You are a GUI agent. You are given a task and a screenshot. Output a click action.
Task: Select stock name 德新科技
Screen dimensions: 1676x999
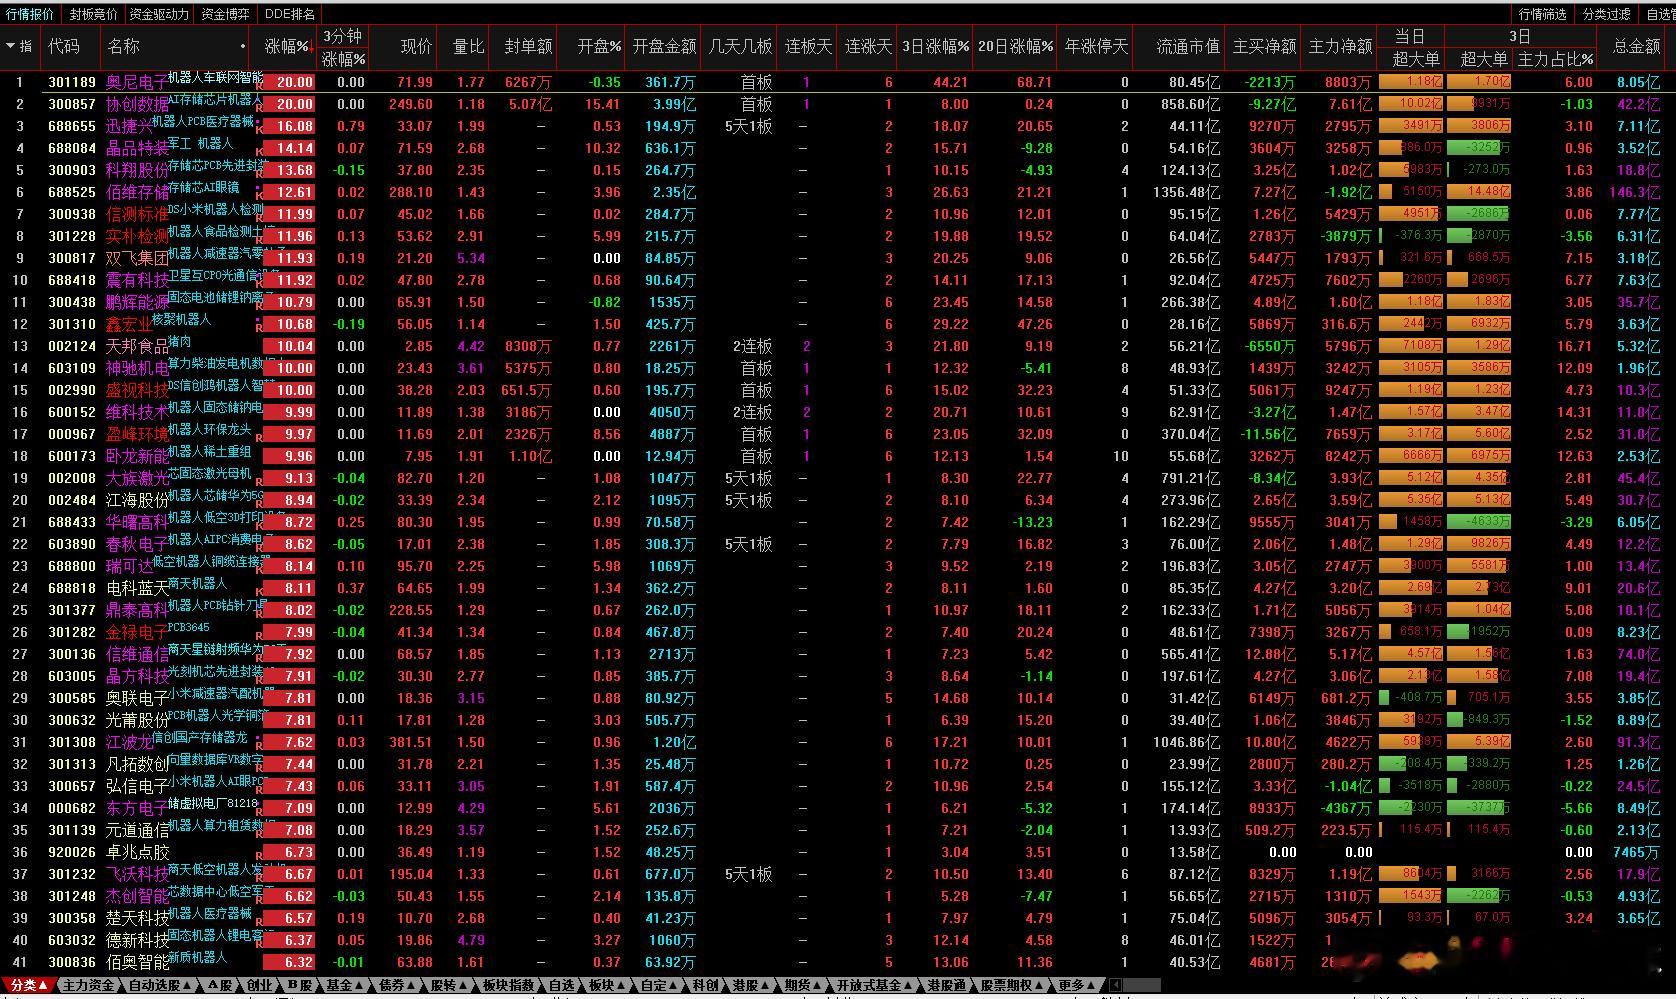(x=137, y=940)
